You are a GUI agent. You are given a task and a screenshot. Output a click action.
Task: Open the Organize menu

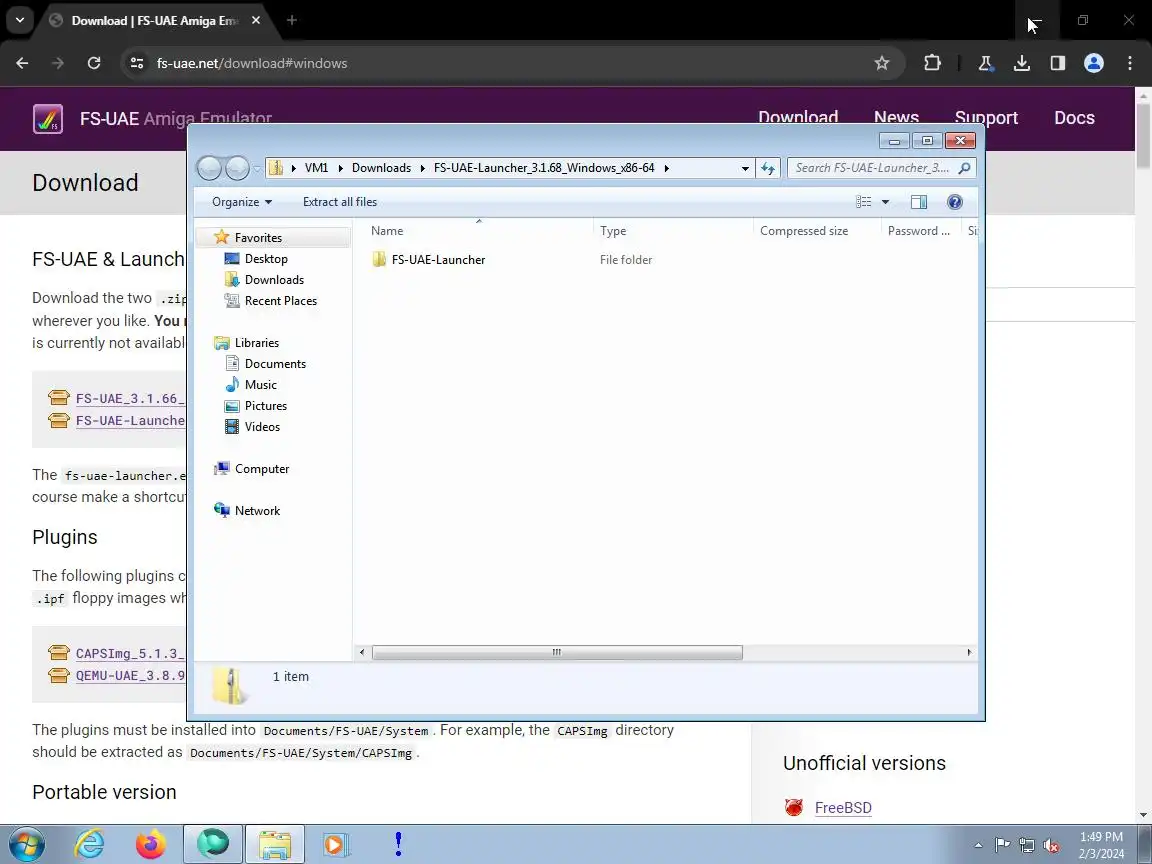coord(242,202)
